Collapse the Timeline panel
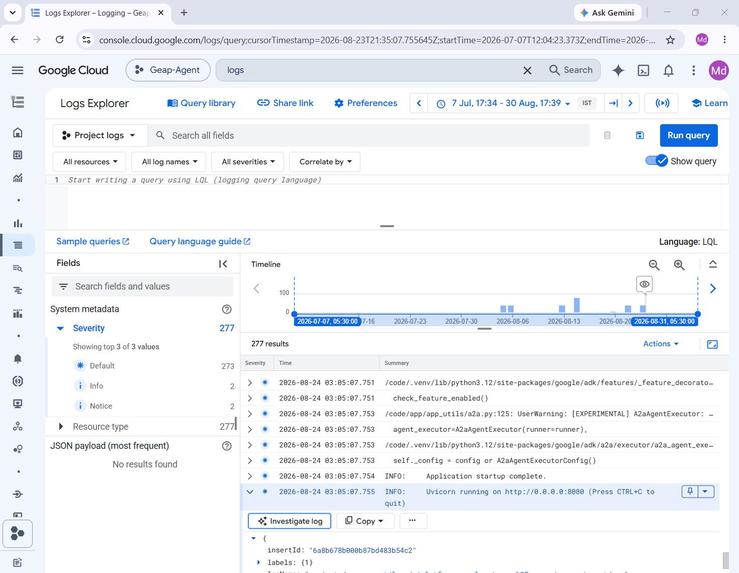The image size is (739, 573). 713,264
